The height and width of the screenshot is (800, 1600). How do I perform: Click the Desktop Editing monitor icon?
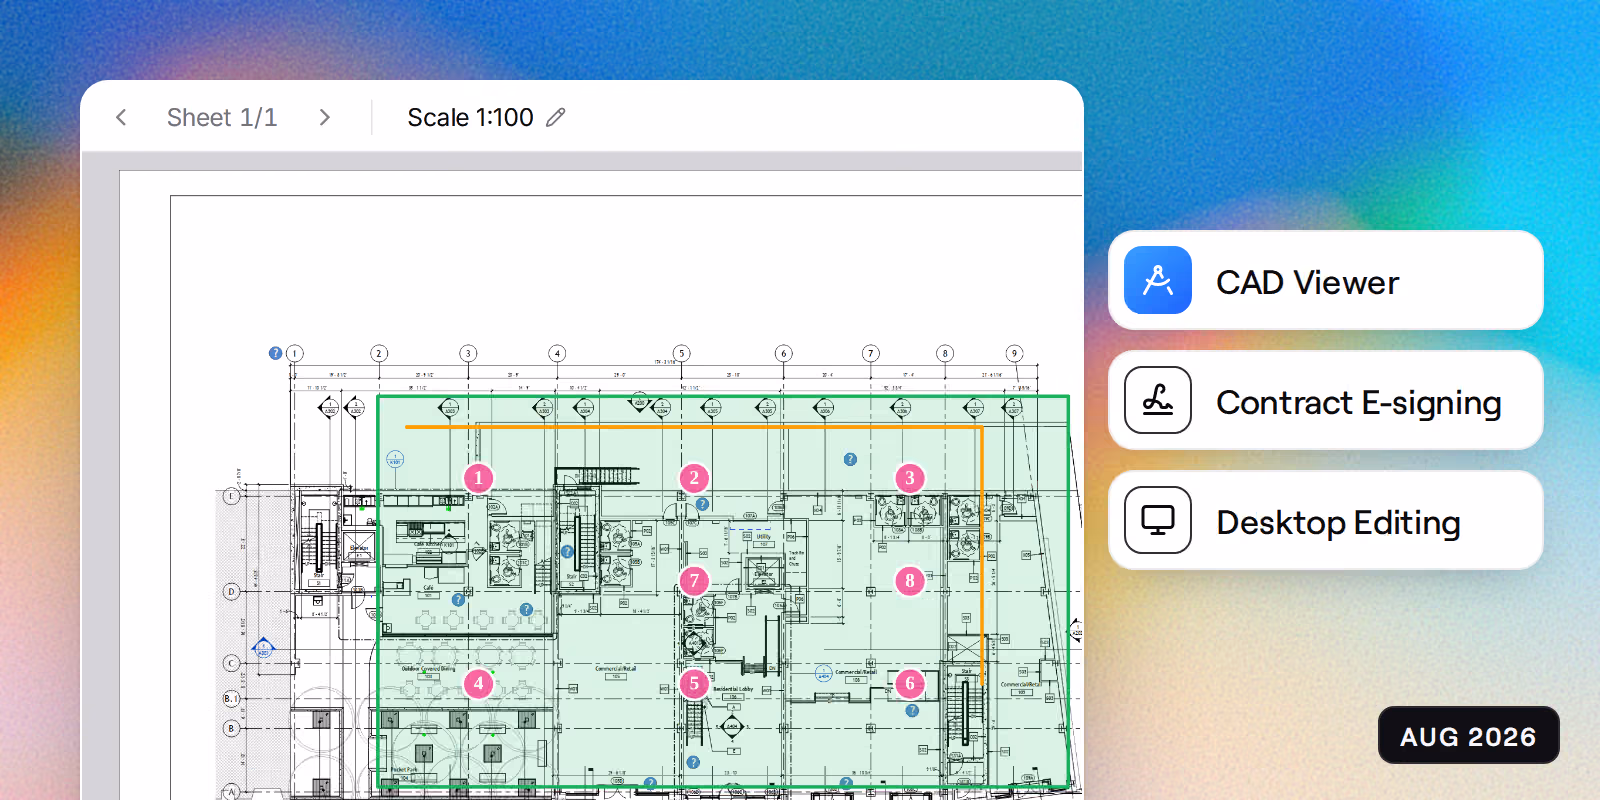[x=1158, y=520]
